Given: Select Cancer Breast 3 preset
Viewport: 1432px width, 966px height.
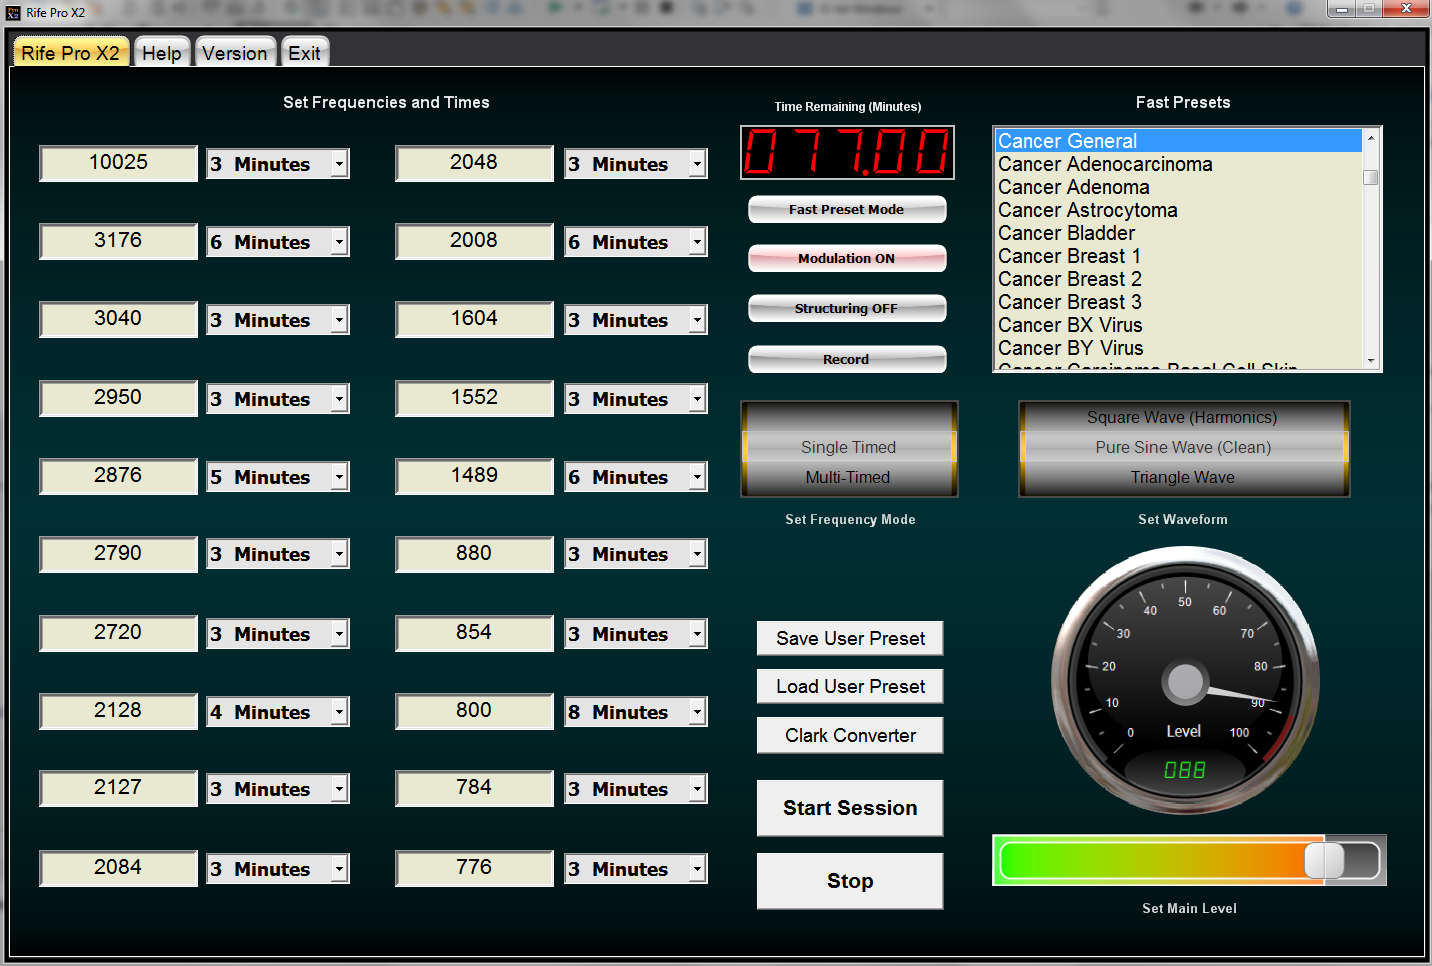Looking at the screenshot, I should [1178, 302].
